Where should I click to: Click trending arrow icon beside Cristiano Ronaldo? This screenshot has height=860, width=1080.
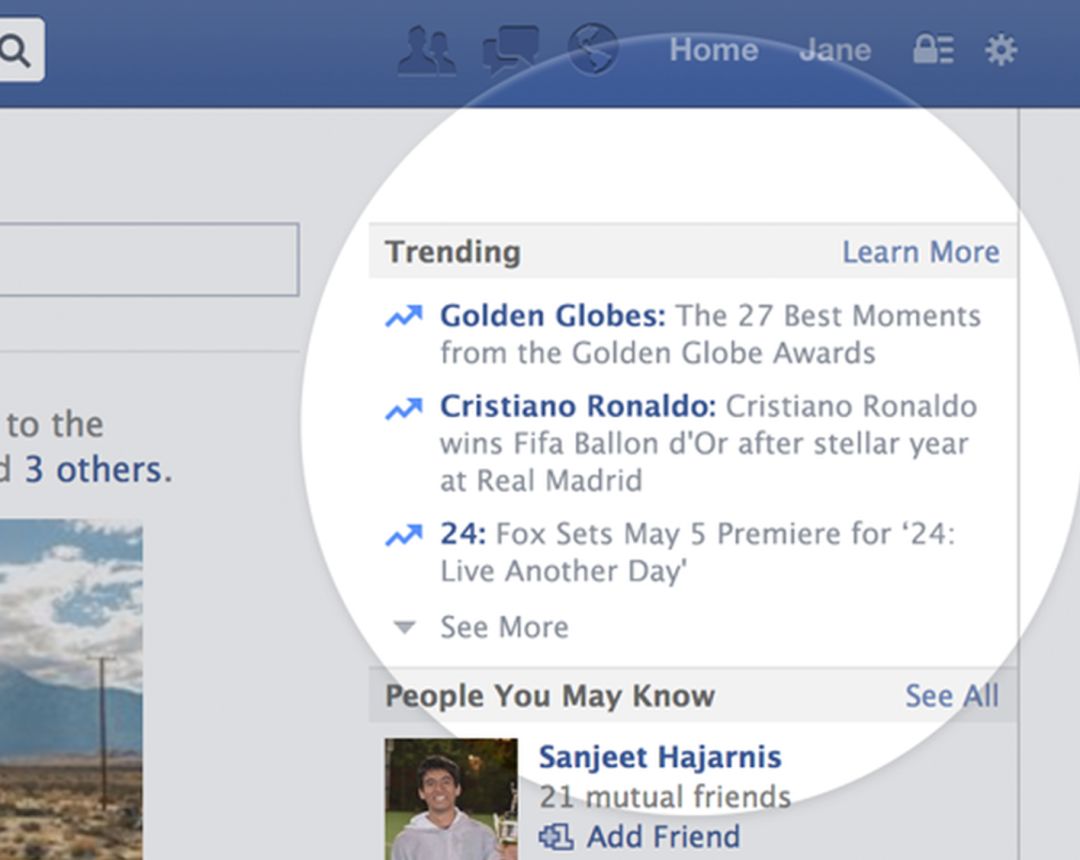[404, 408]
